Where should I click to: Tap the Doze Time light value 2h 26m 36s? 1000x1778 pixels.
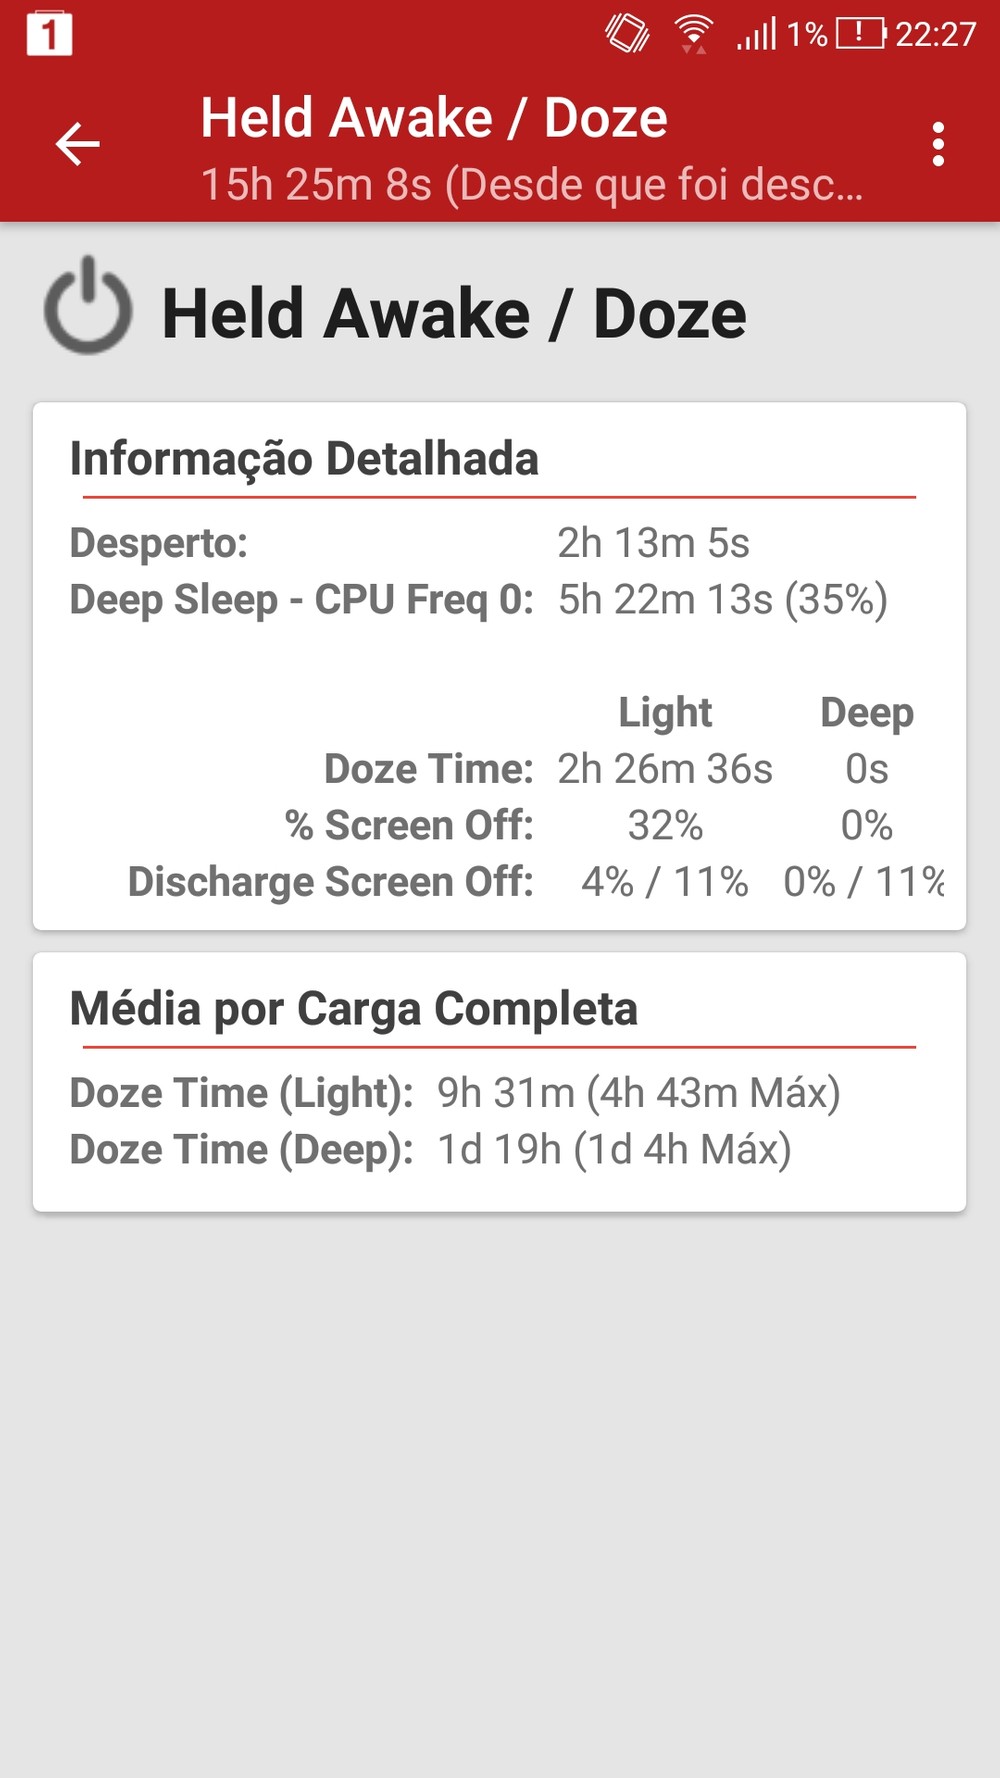(x=665, y=769)
